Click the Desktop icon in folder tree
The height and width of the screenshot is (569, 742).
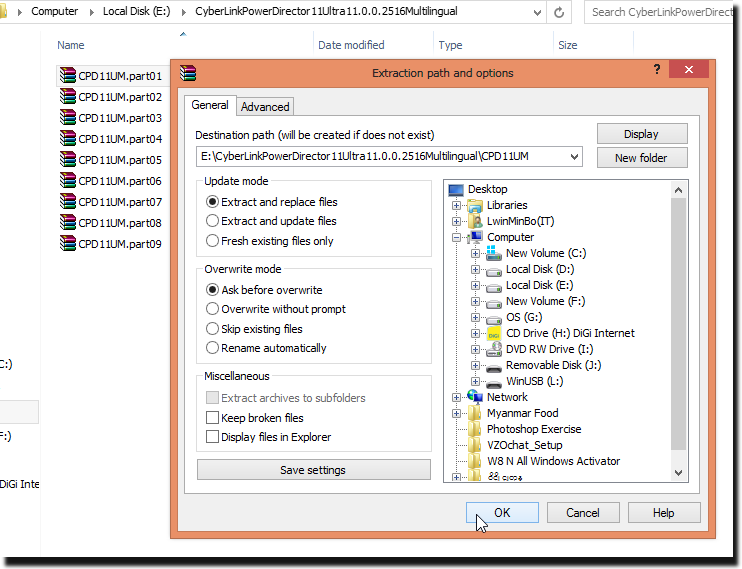[x=456, y=189]
